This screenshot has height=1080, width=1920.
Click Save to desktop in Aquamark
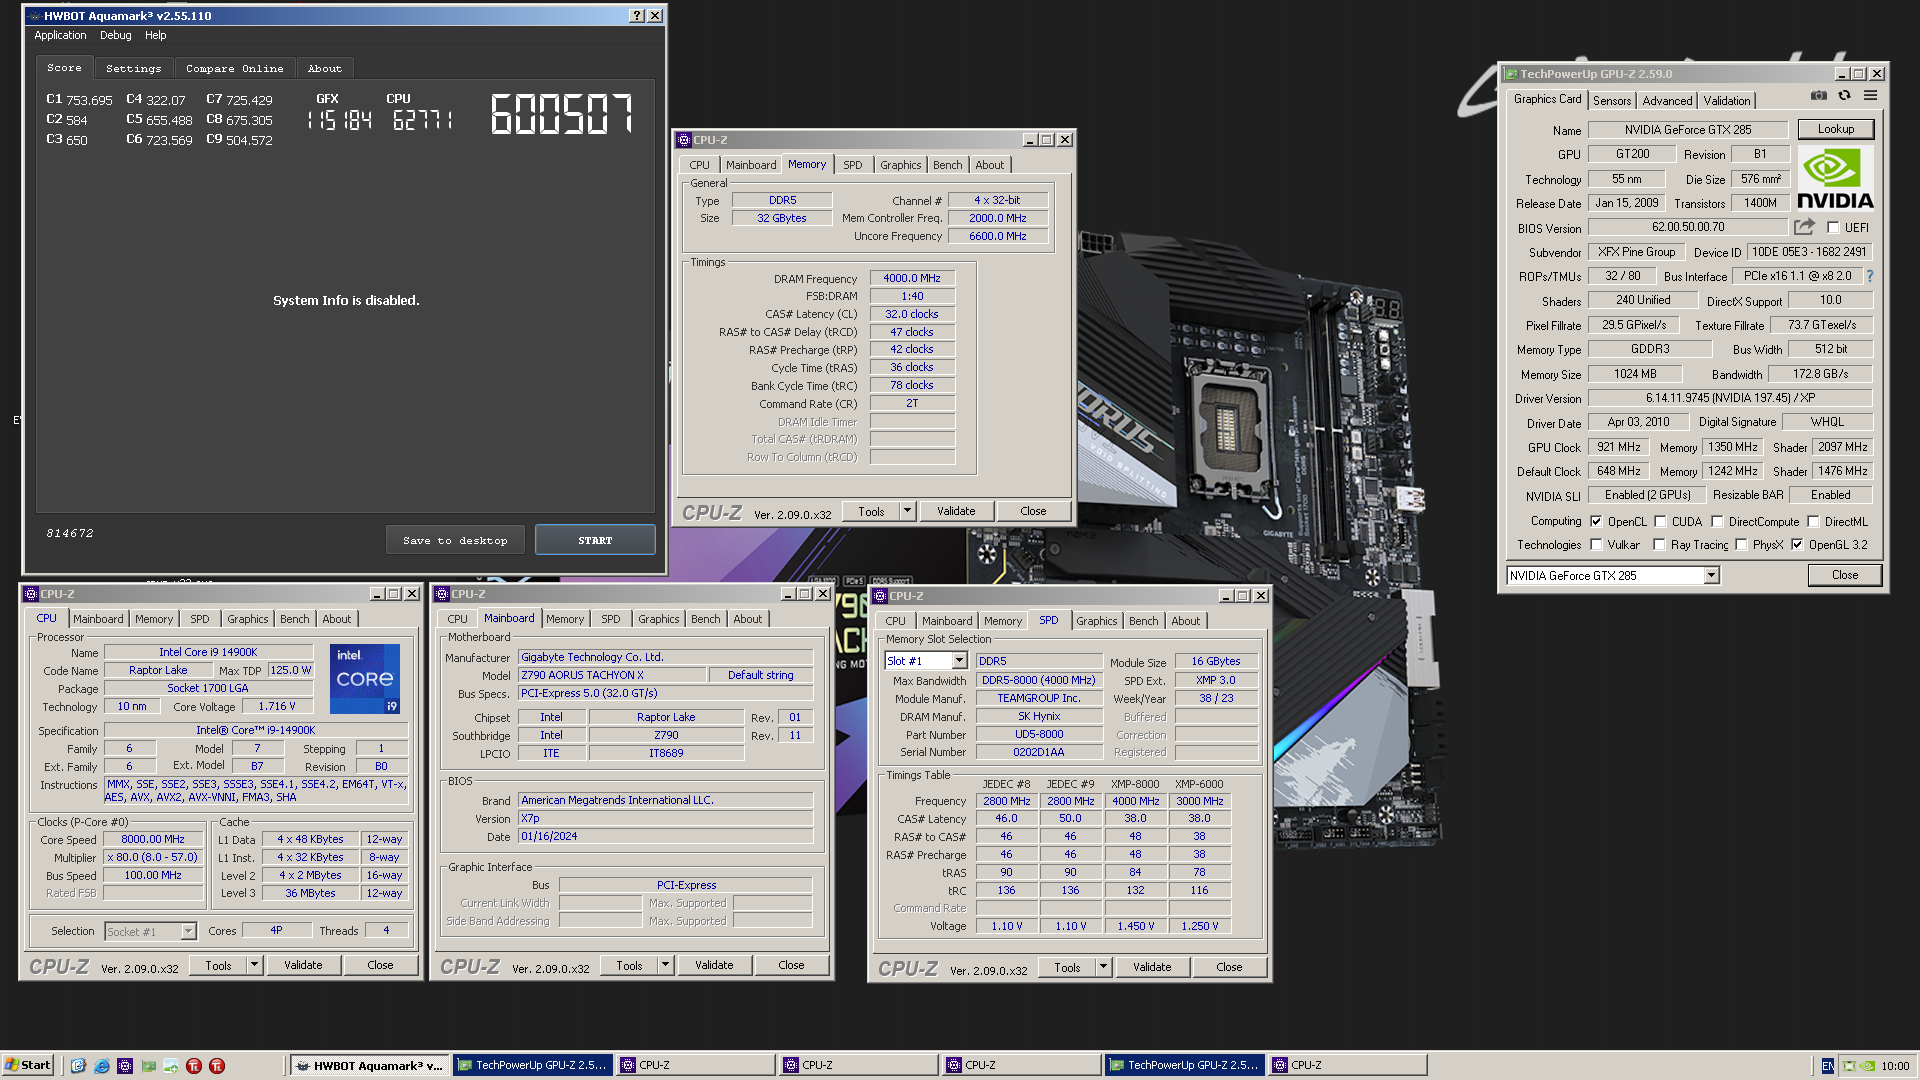click(x=455, y=540)
